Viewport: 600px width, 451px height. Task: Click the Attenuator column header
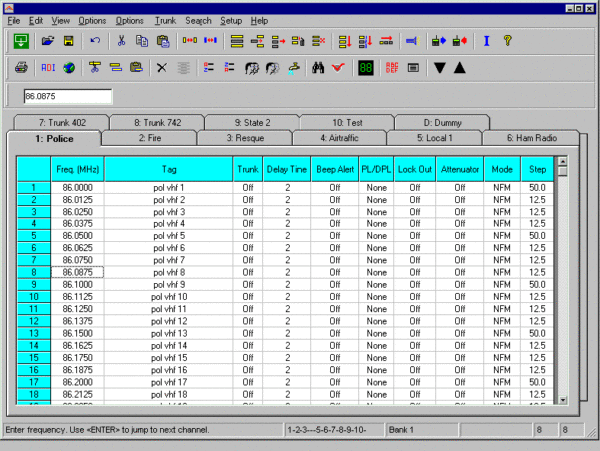coord(460,169)
